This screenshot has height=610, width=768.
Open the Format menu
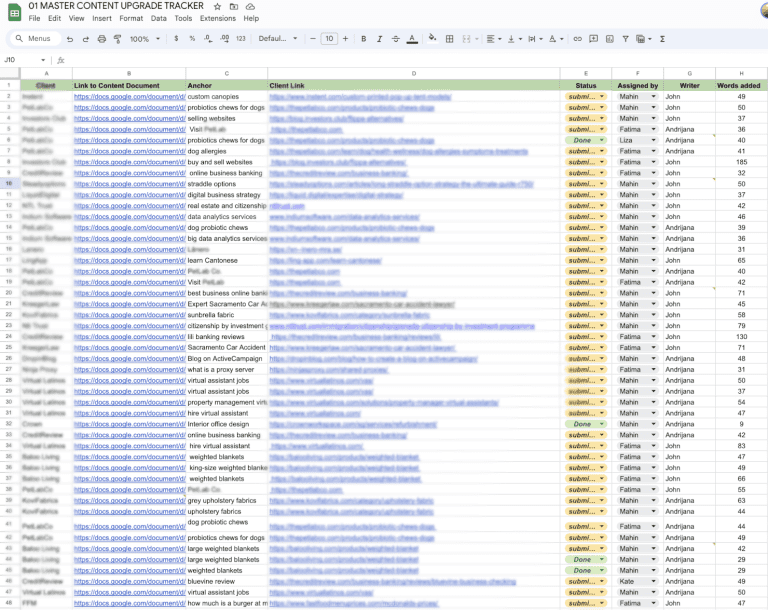click(x=131, y=19)
